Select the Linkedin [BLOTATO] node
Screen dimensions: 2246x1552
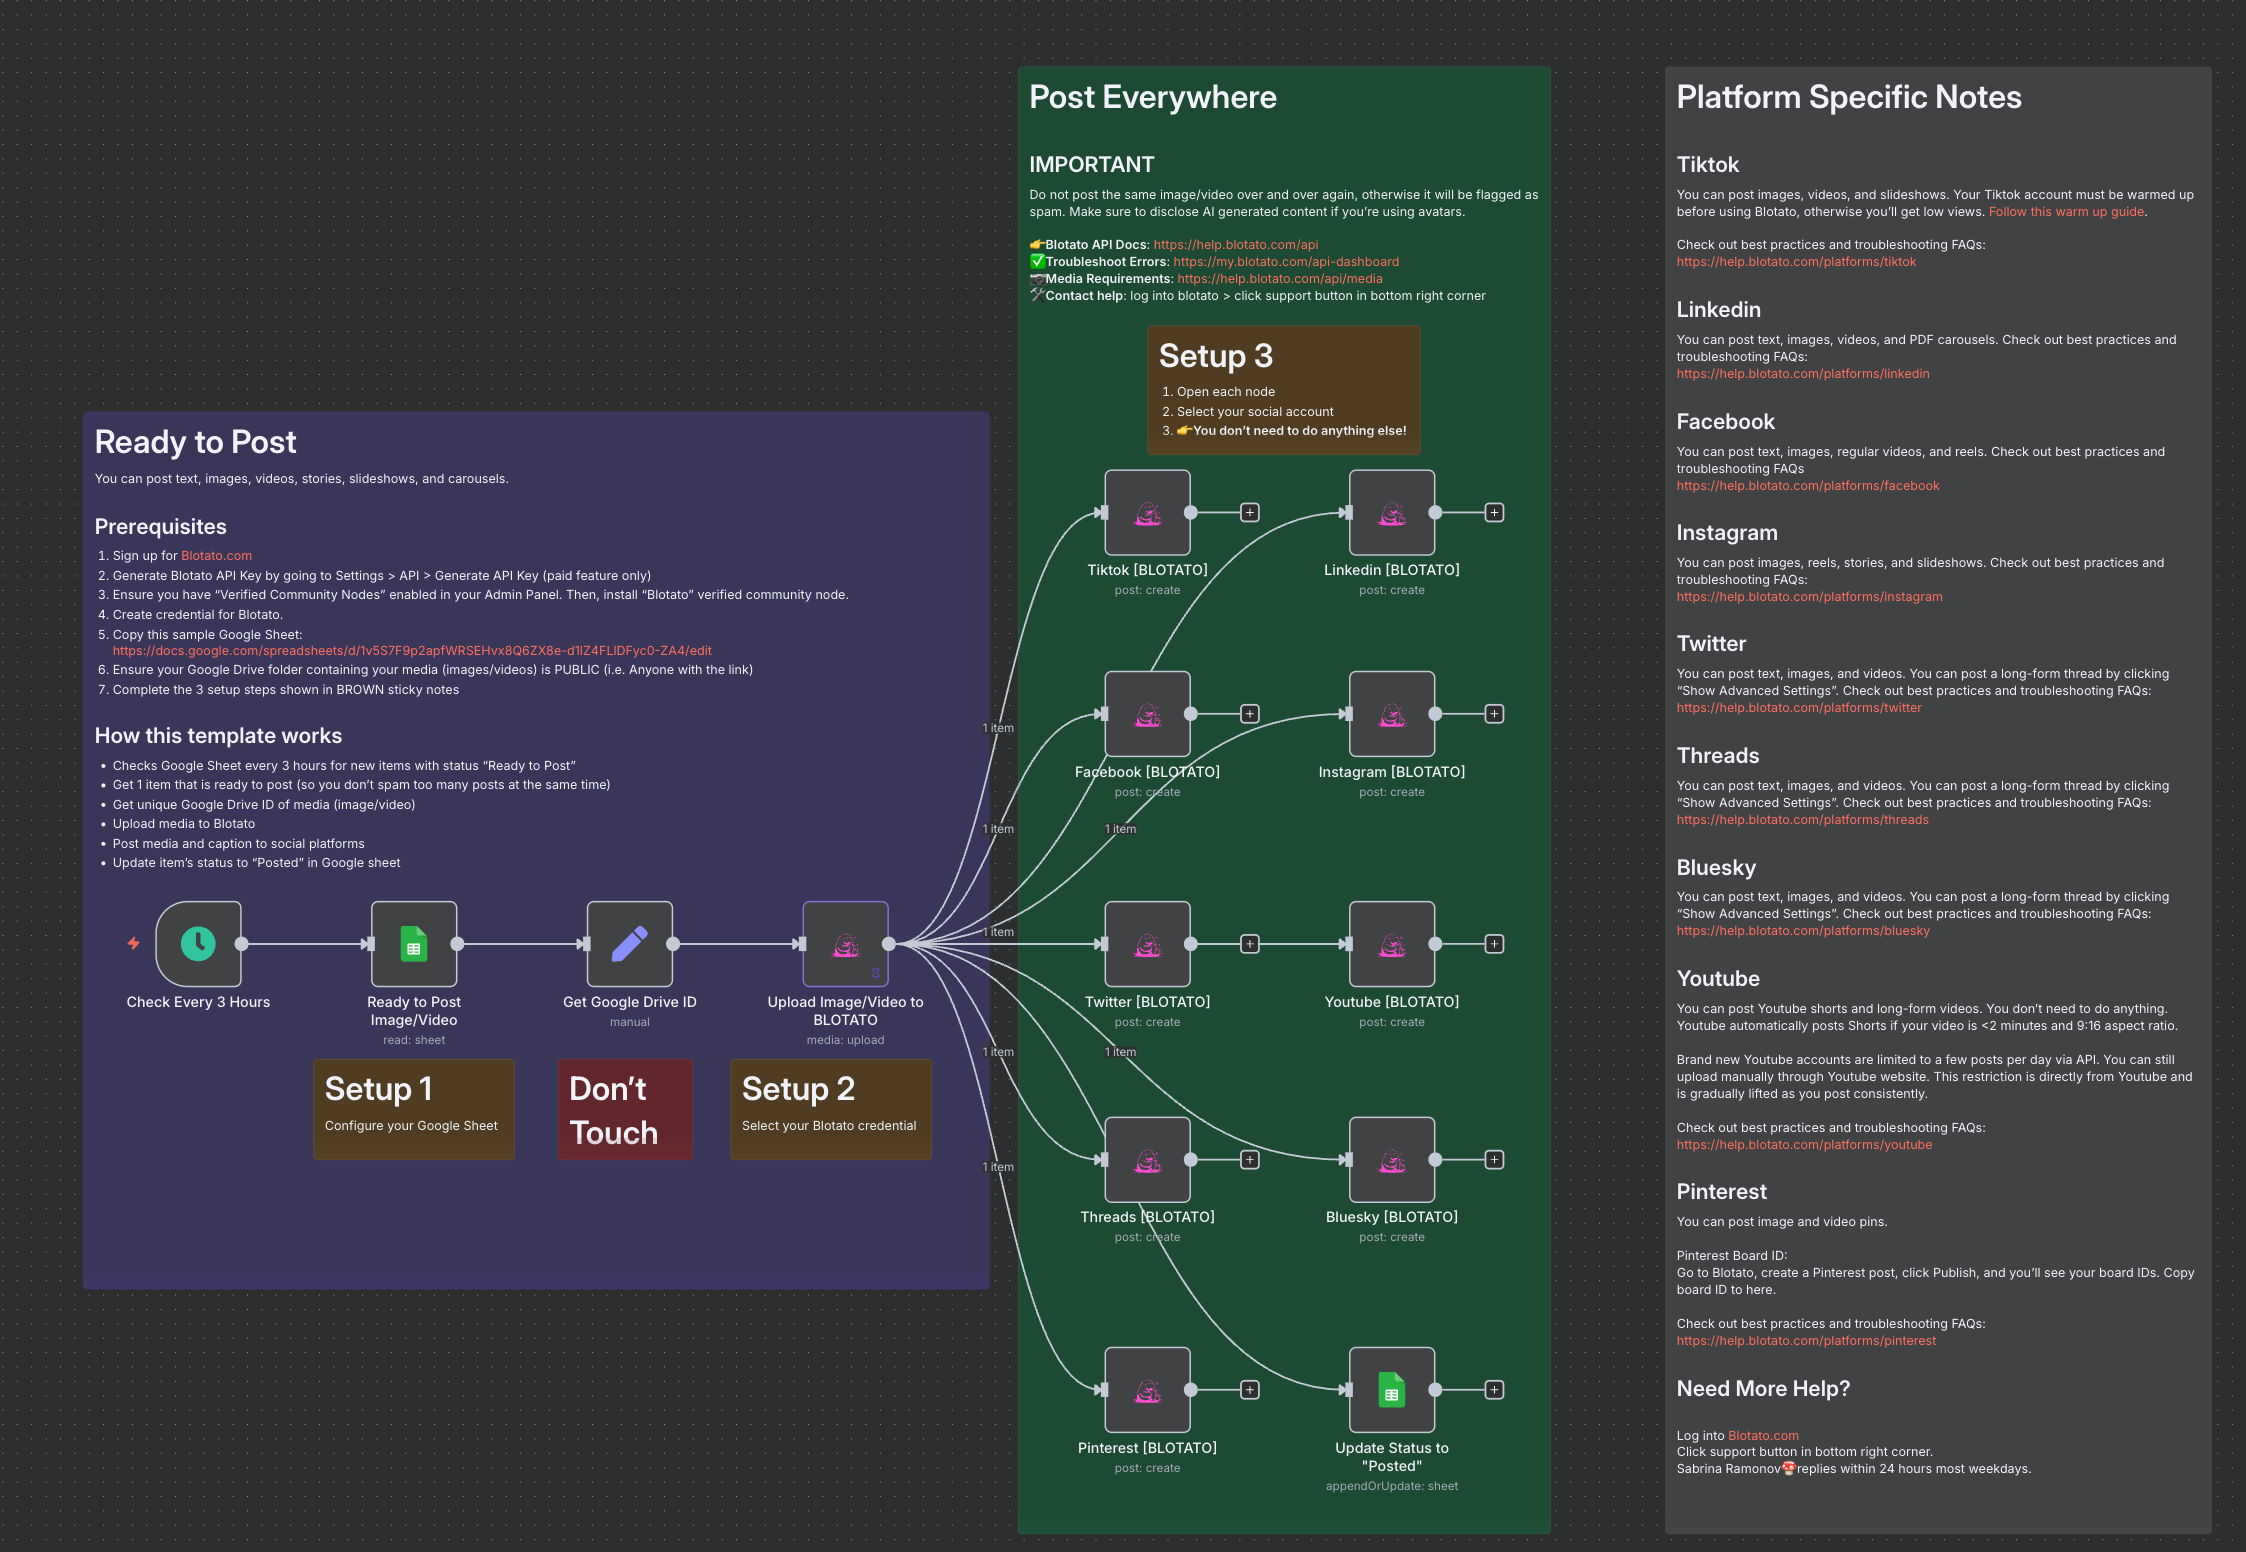(1391, 512)
